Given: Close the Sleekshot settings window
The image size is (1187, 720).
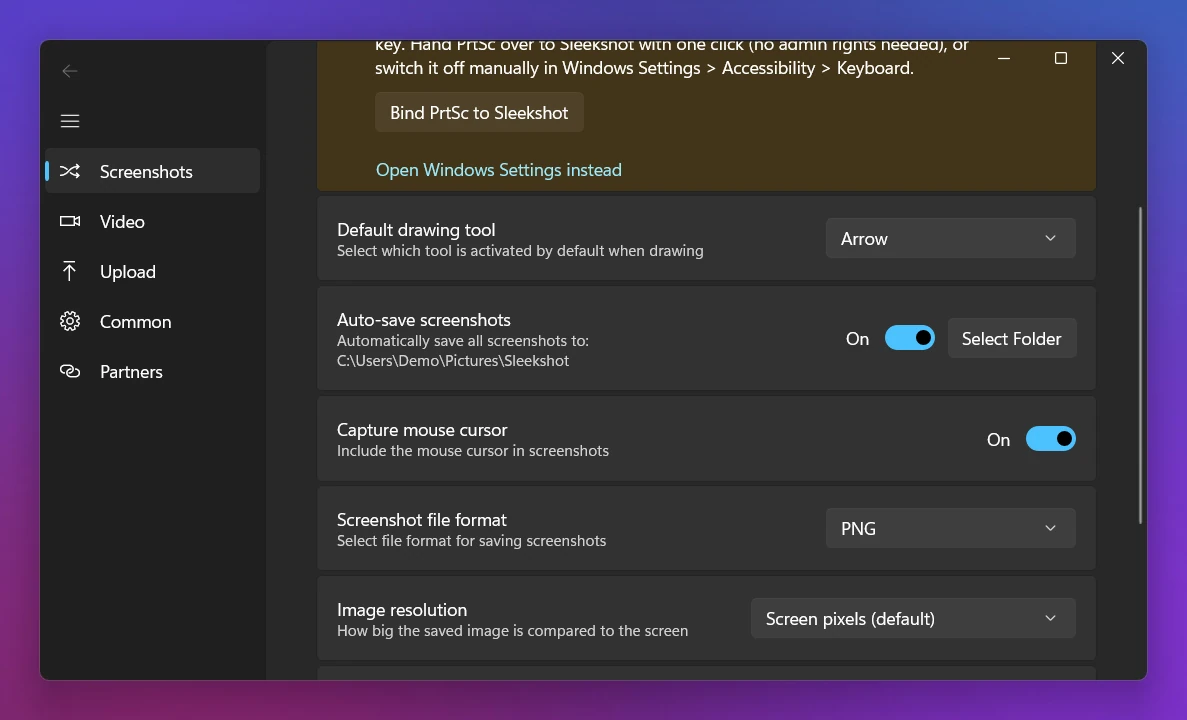Looking at the screenshot, I should 1117,58.
